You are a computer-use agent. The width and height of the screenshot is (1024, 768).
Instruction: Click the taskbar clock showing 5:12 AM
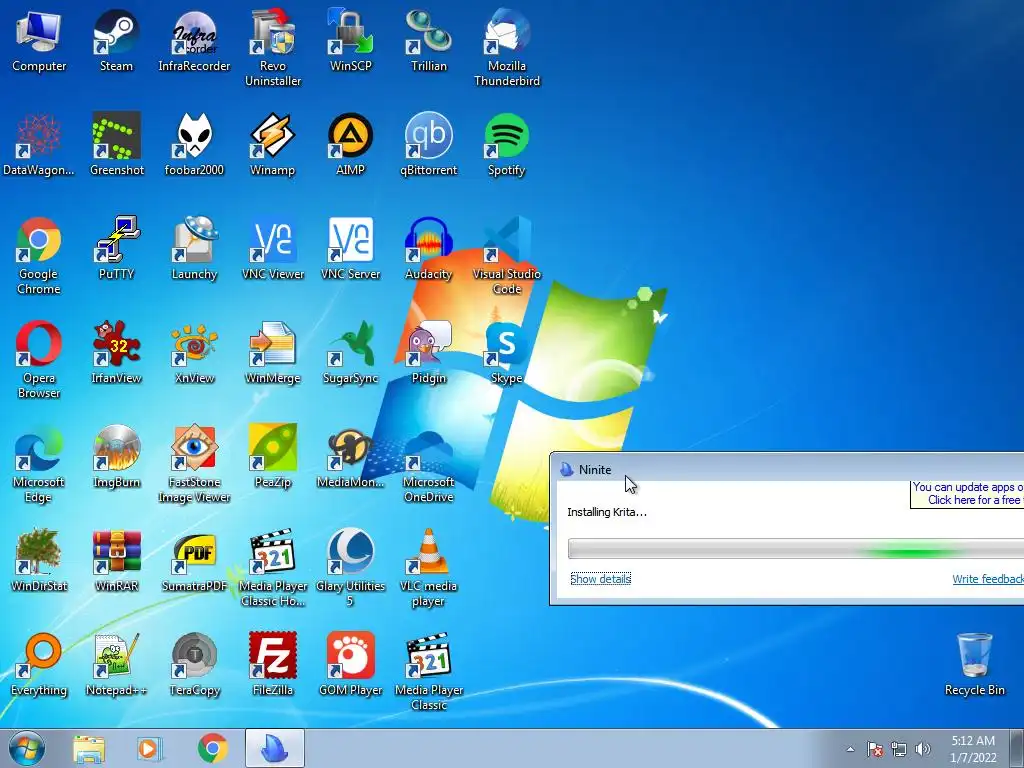973,749
